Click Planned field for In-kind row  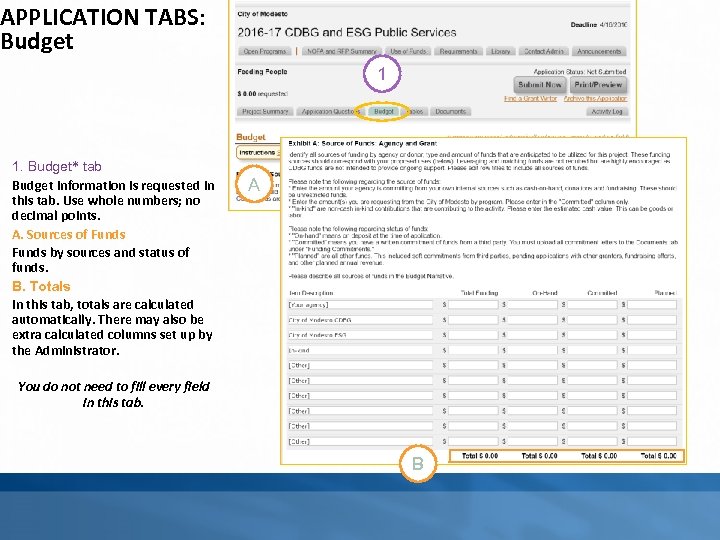coord(652,350)
